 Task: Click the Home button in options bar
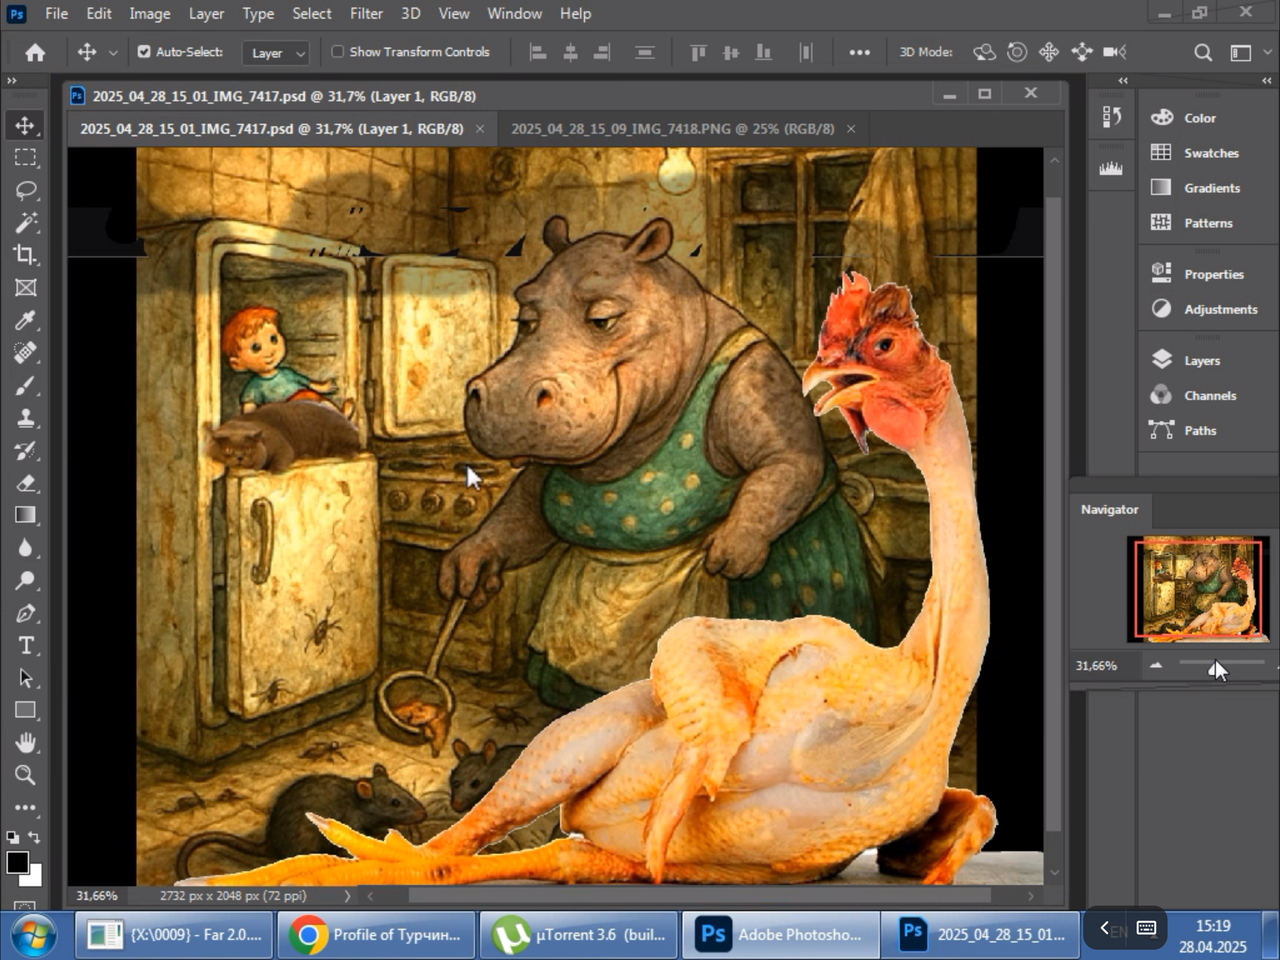pyautogui.click(x=35, y=53)
